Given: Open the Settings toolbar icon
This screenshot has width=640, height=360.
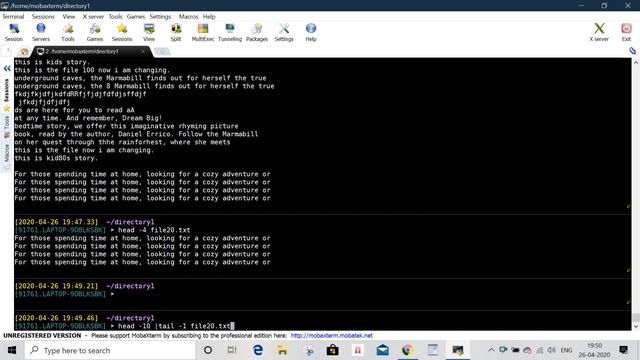Looking at the screenshot, I should tap(284, 32).
